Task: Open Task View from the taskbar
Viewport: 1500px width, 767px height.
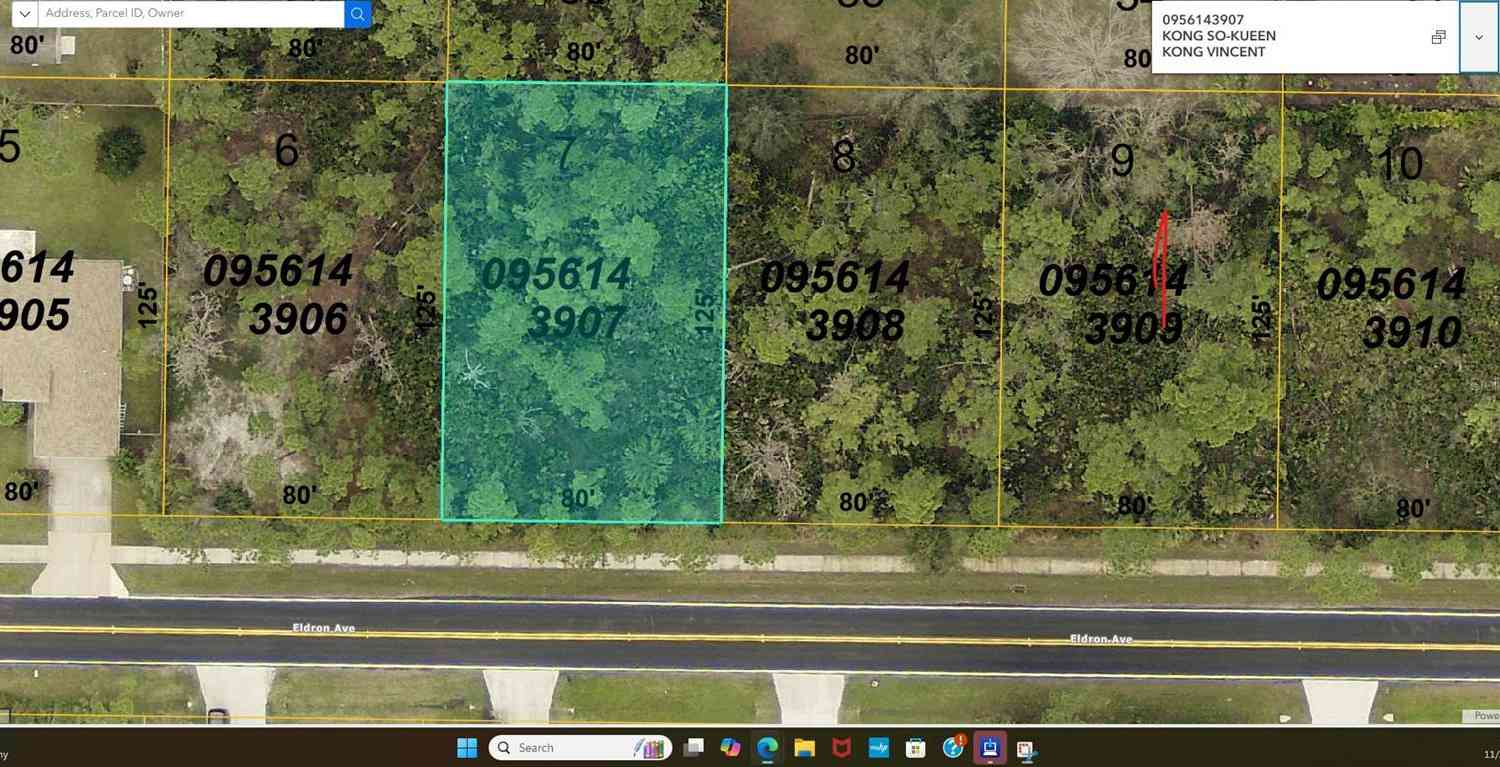Action: coord(693,748)
